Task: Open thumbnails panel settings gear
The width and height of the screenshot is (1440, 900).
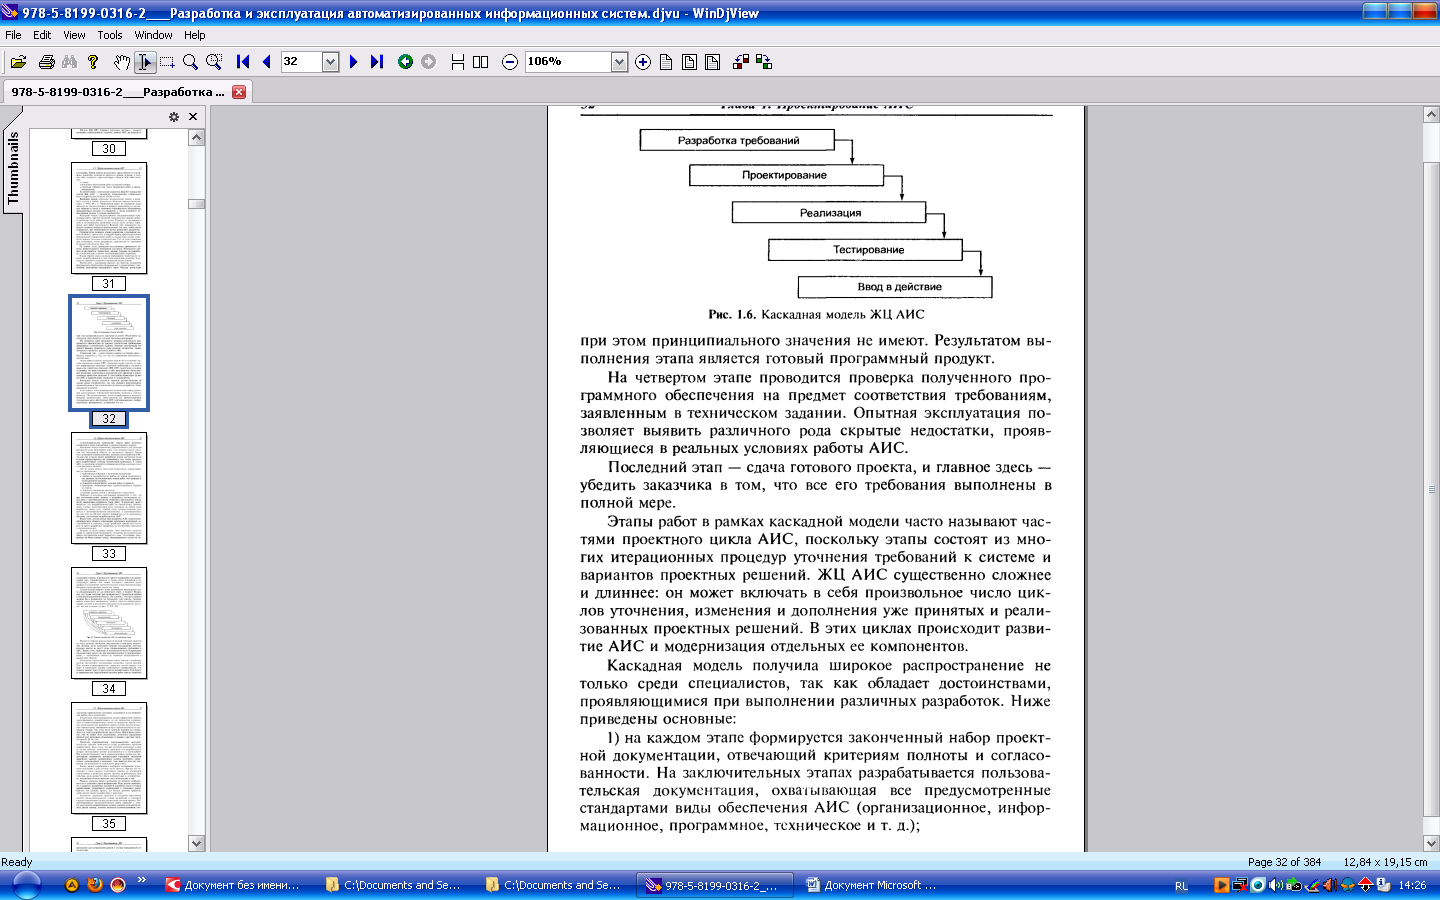Action: (174, 117)
